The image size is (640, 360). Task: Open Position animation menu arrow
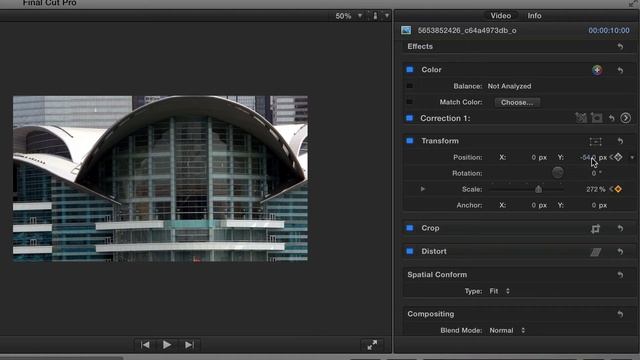click(632, 158)
